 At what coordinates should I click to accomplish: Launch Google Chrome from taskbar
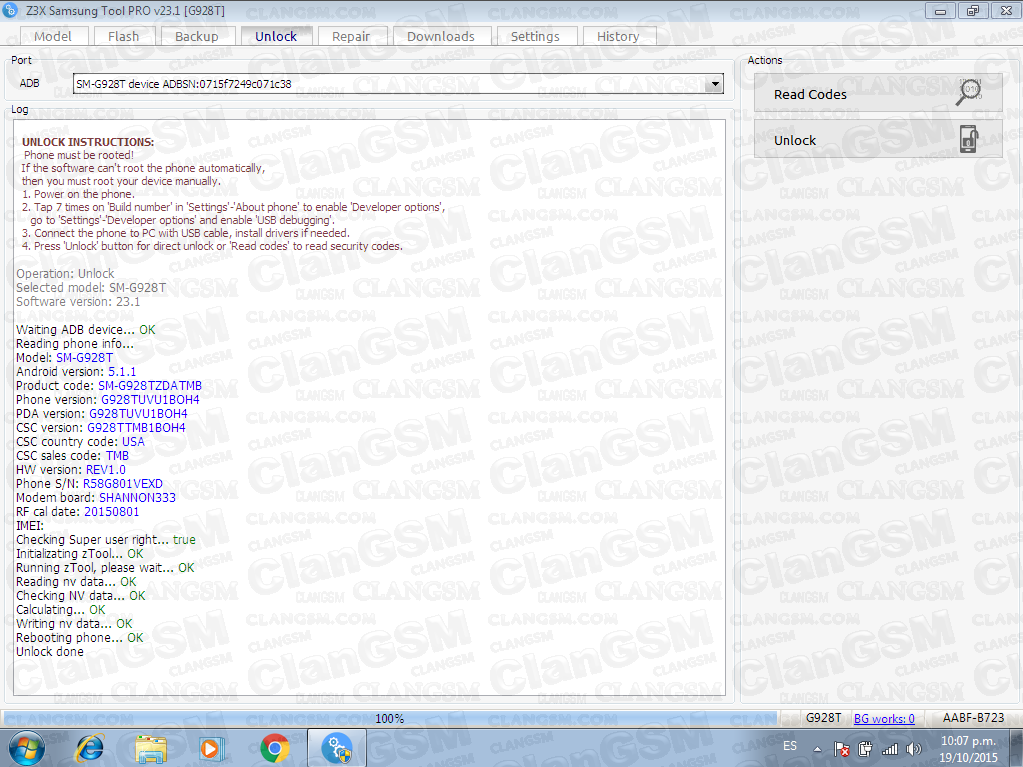coord(275,748)
